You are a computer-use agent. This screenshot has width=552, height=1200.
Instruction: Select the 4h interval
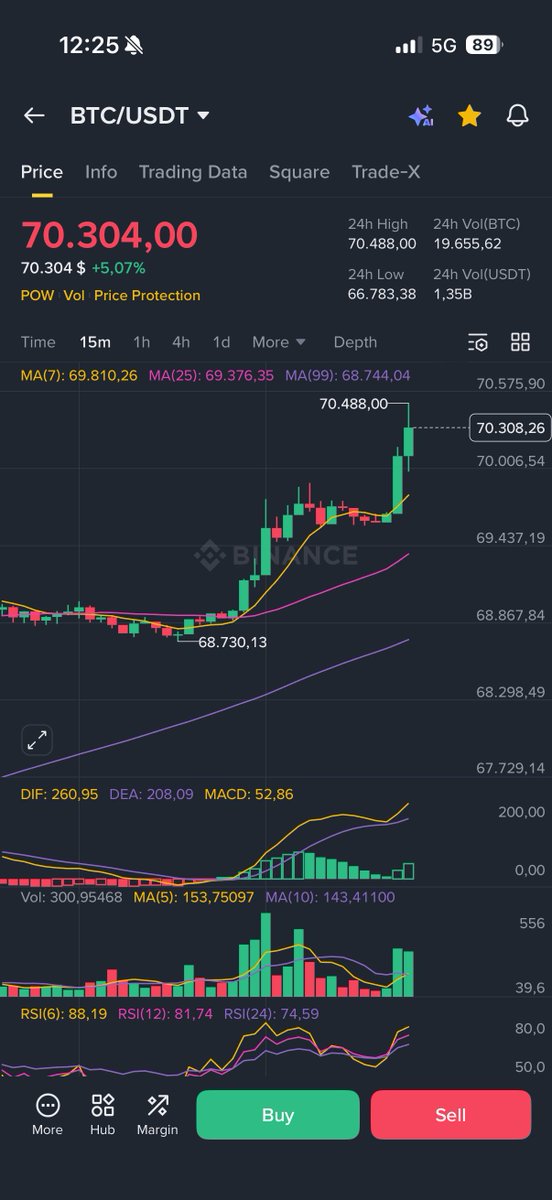[181, 342]
